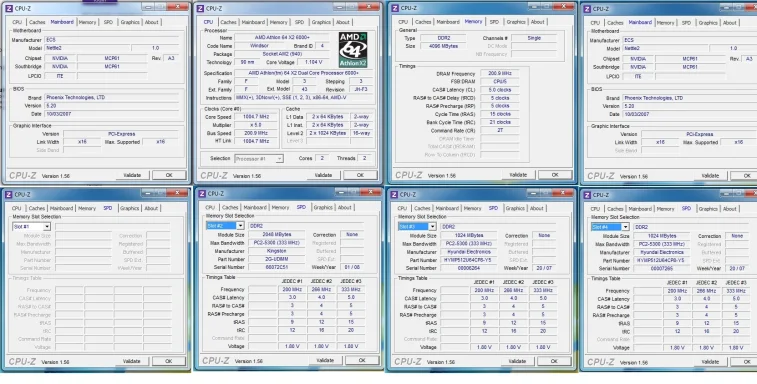Click Validate in the Kingston Slot #2 window
Image resolution: width=757 pixels, height=384 pixels.
325,360
